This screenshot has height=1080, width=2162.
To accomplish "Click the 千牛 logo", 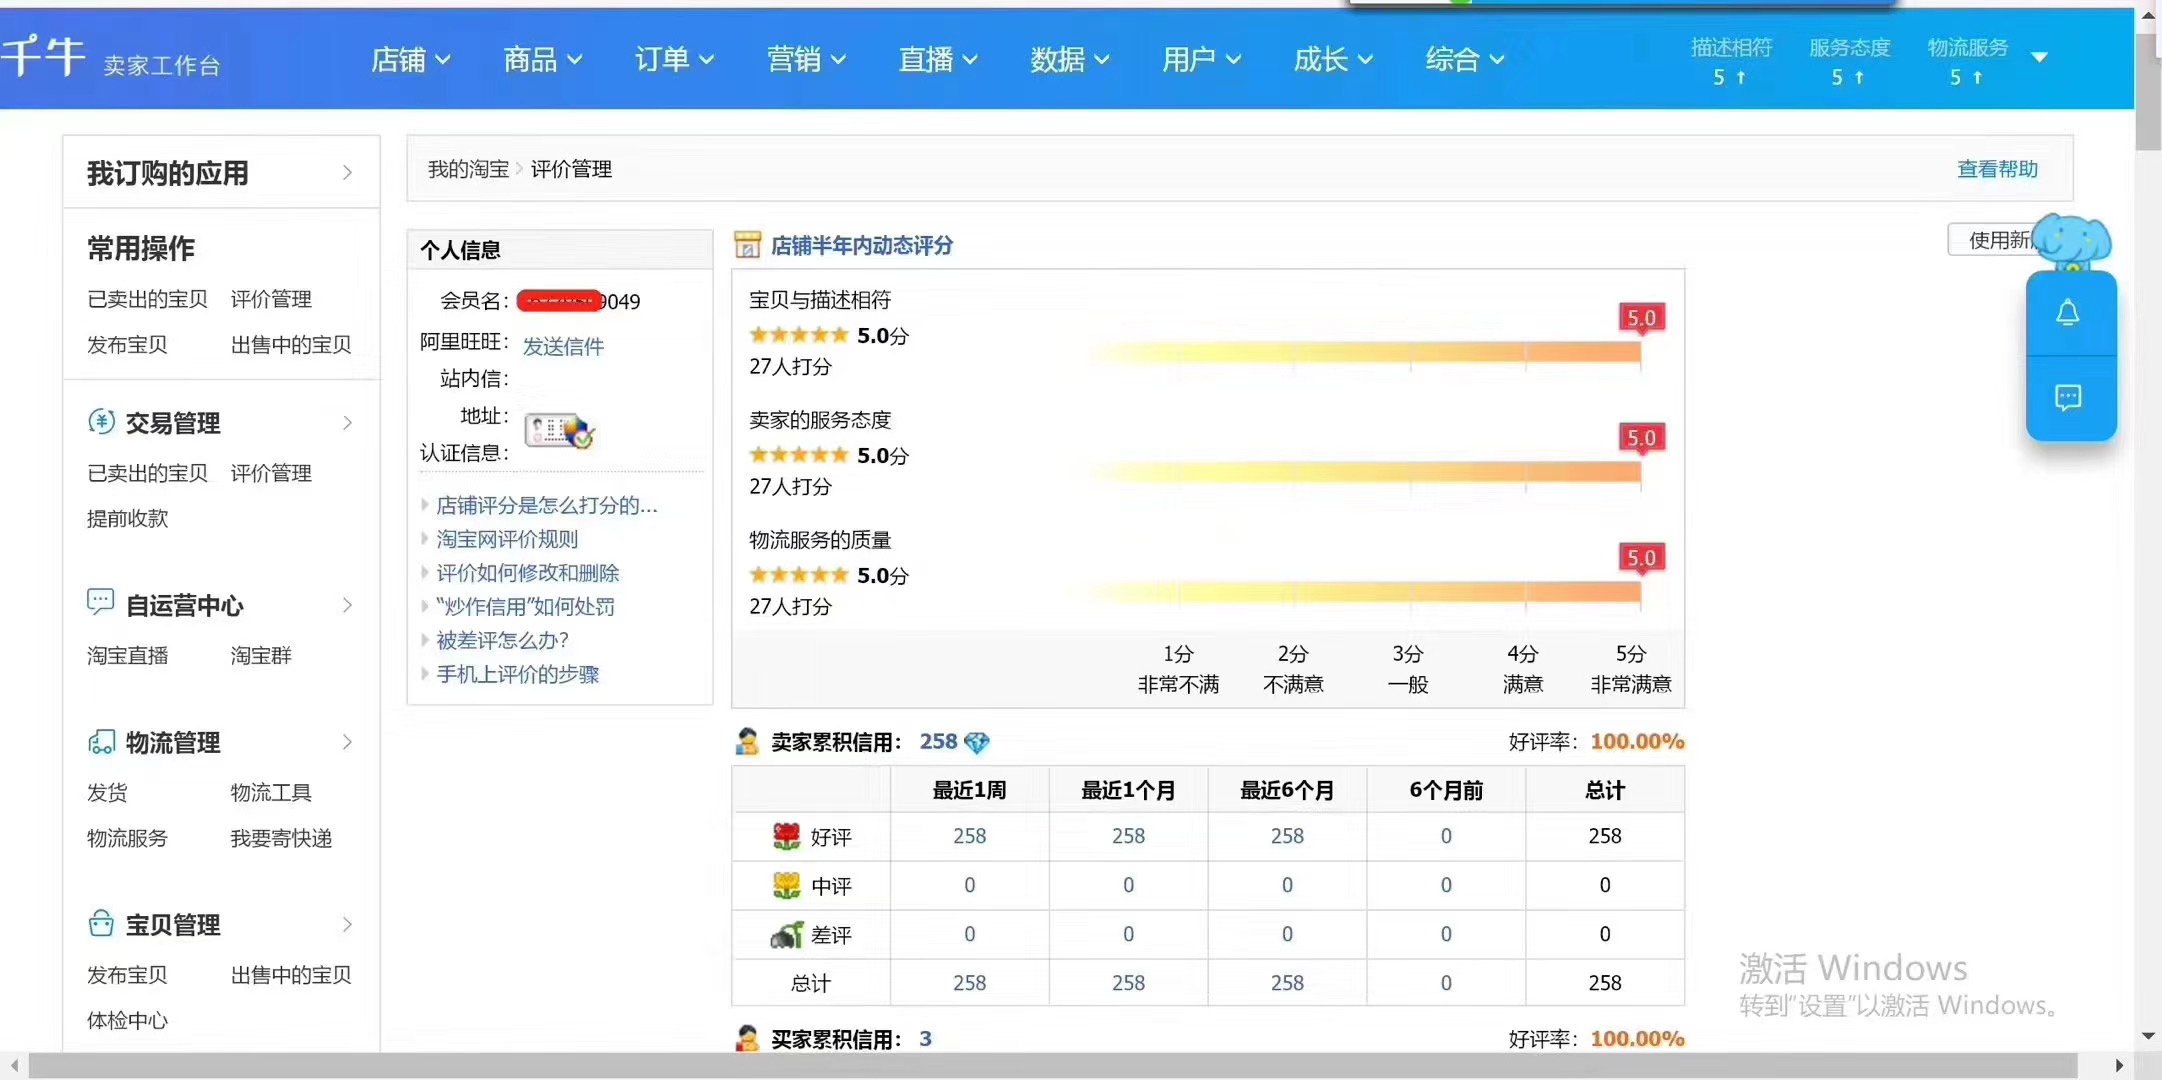I will 44,55.
